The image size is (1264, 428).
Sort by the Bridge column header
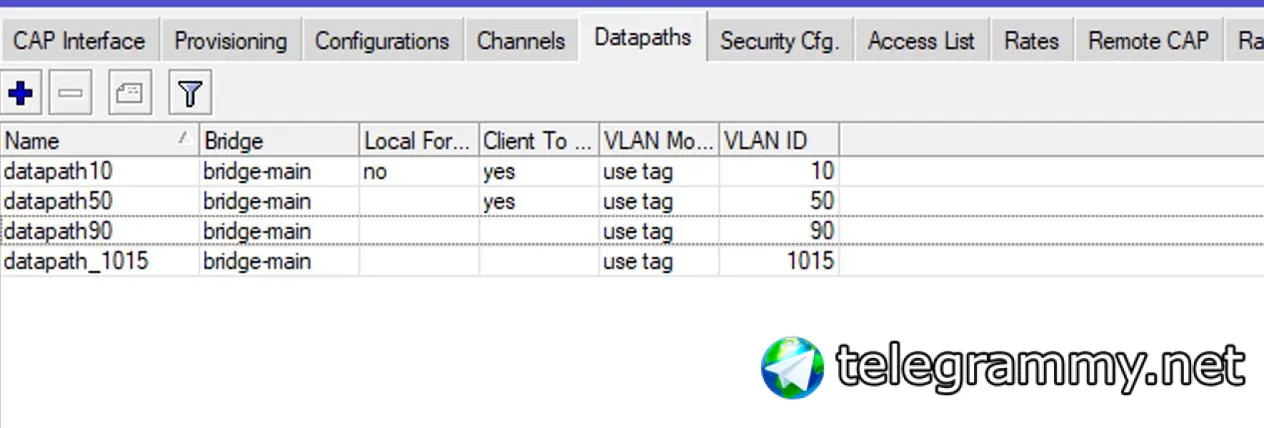[x=279, y=140]
